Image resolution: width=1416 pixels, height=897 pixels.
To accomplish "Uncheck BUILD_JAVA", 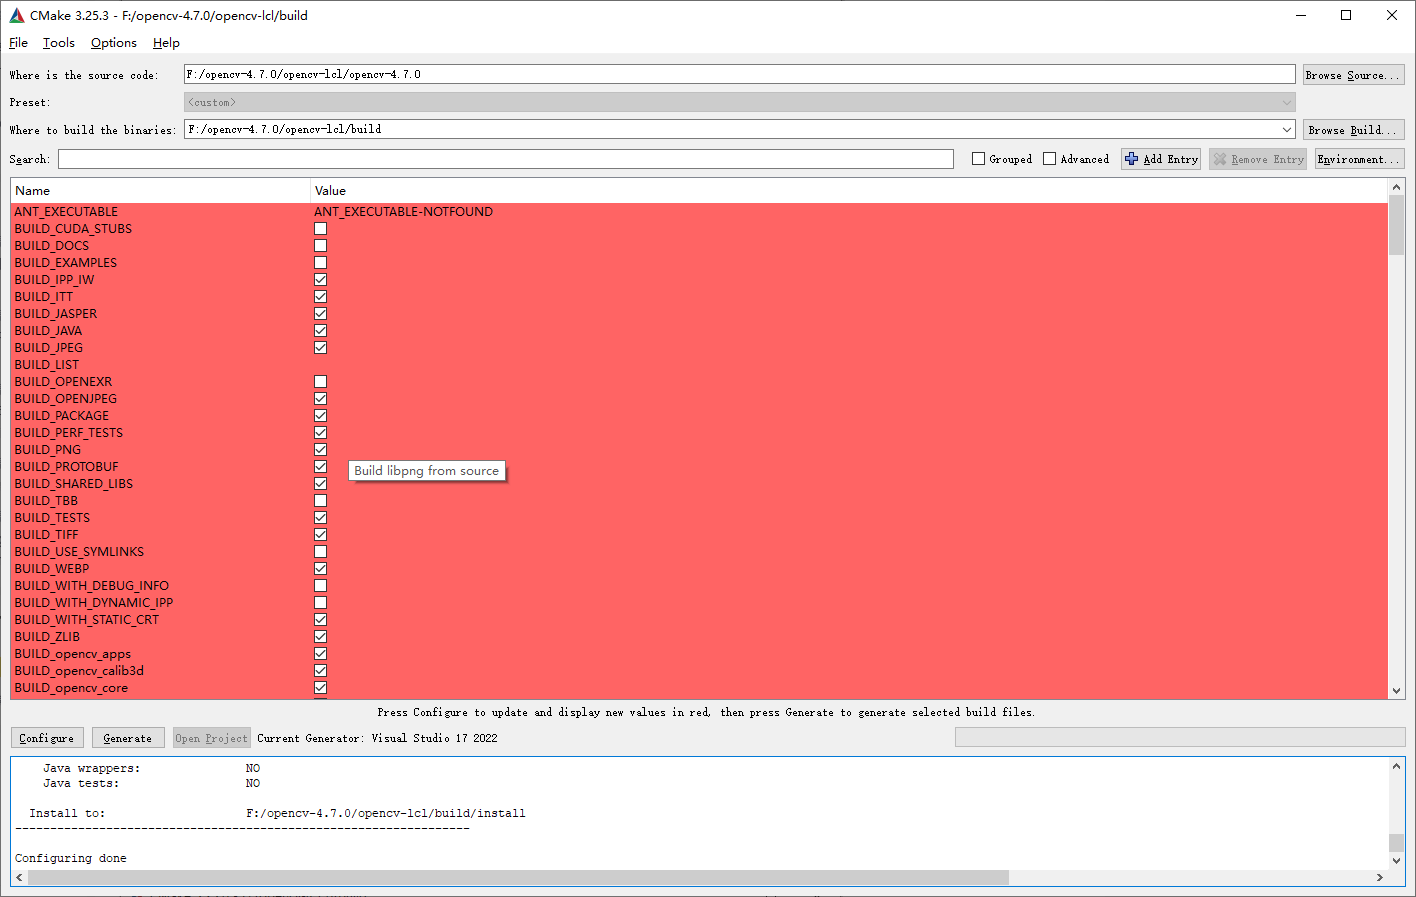I will [320, 330].
